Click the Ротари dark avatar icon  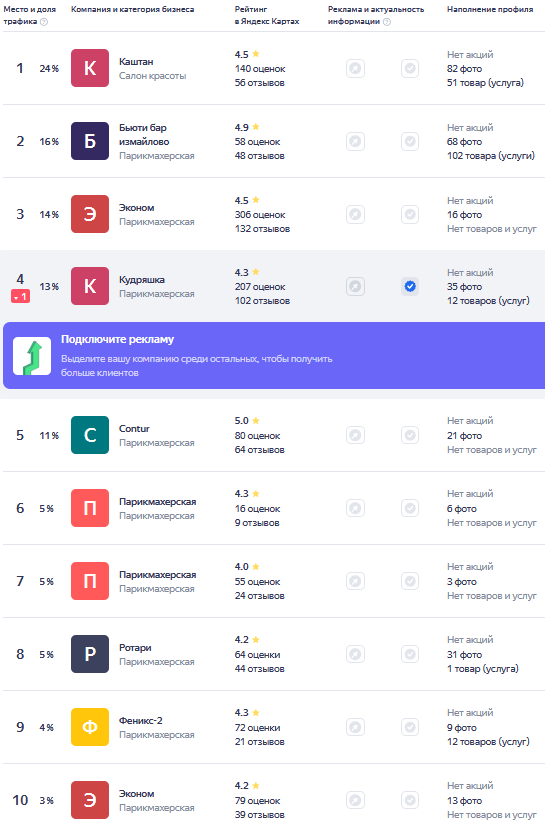tap(90, 654)
